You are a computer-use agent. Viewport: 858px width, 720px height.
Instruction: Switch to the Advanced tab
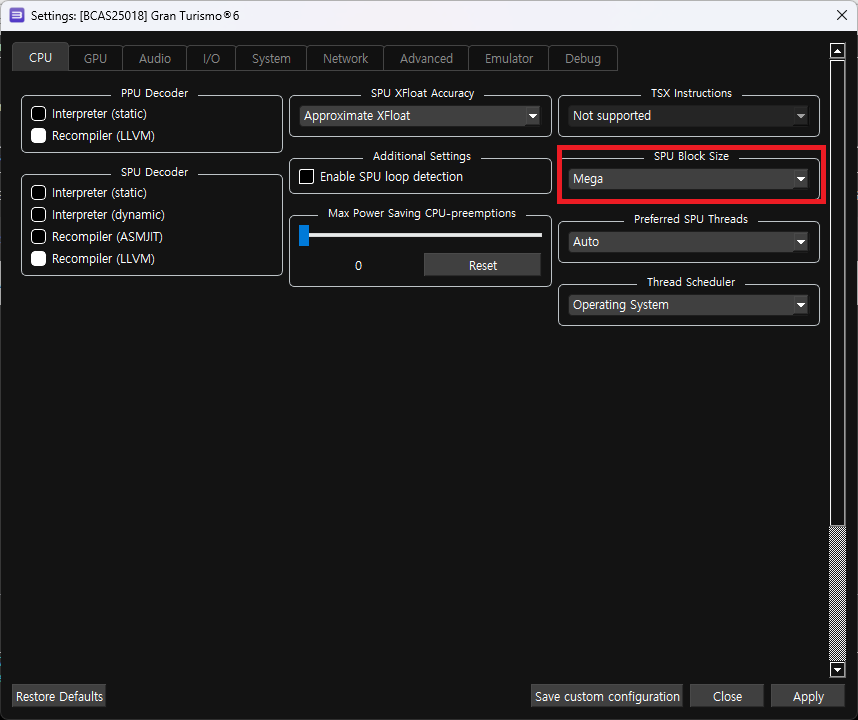(x=426, y=59)
